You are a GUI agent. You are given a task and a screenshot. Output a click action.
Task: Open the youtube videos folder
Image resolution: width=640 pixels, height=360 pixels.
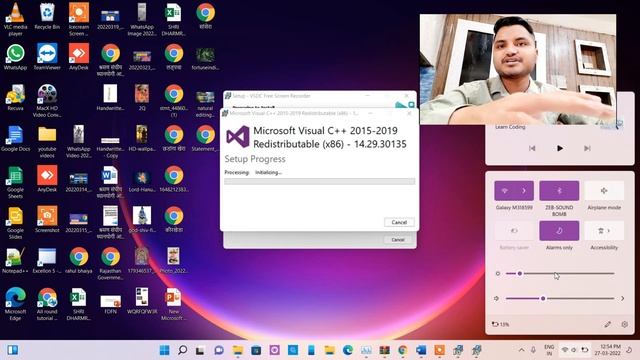tap(47, 141)
